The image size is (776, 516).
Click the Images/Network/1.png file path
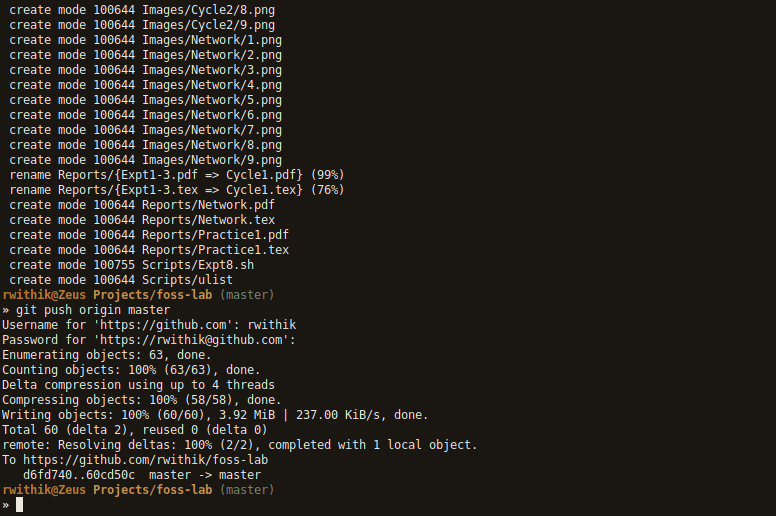point(212,40)
